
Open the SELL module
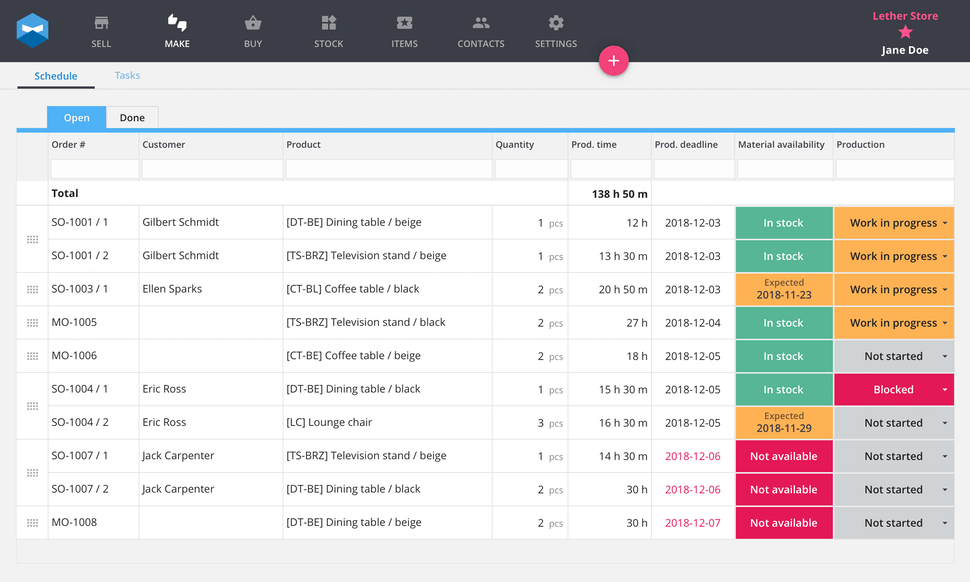tap(100, 30)
